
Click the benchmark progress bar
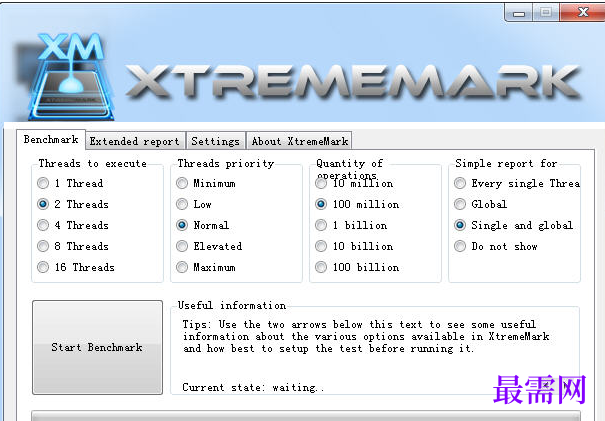coord(306,416)
